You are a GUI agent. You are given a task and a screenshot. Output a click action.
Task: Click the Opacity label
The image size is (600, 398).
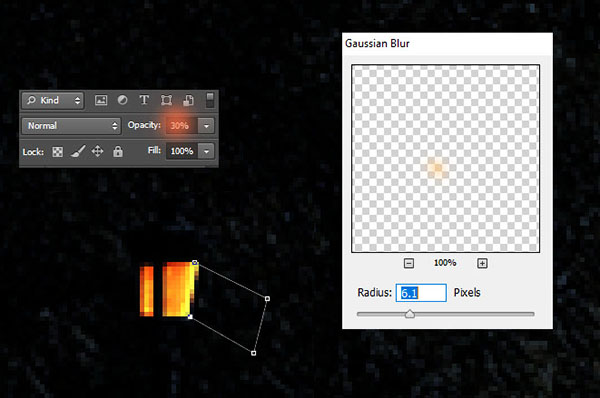(144, 125)
